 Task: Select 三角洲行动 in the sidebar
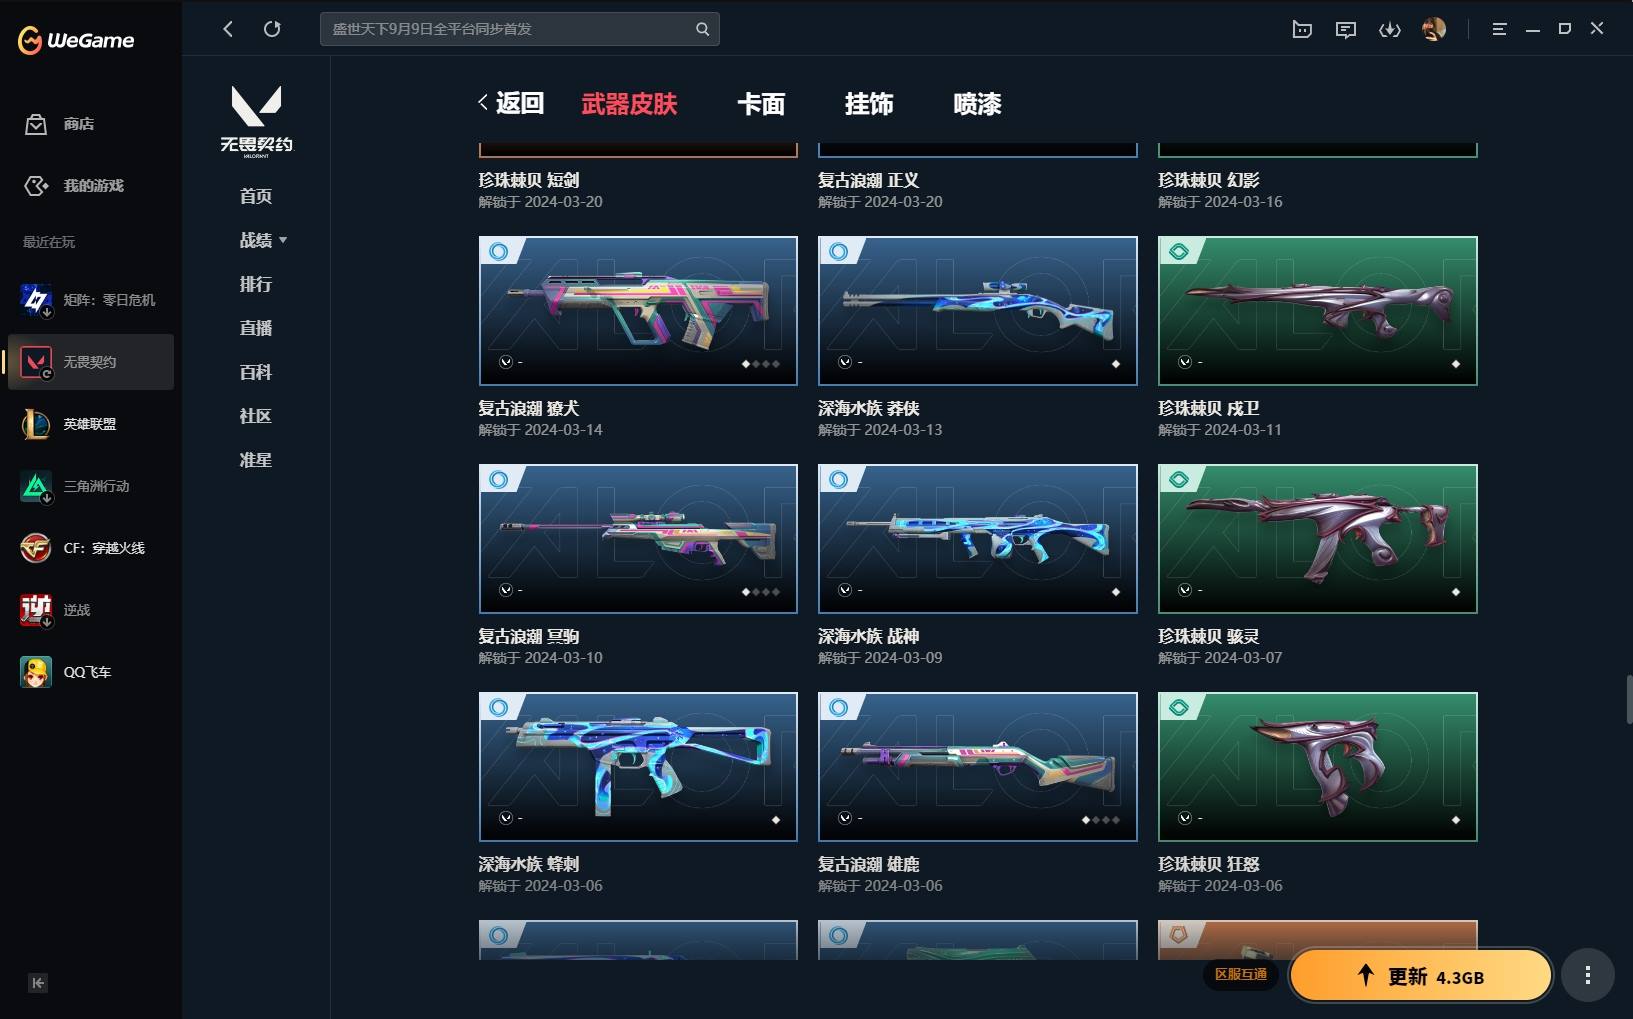(x=90, y=486)
